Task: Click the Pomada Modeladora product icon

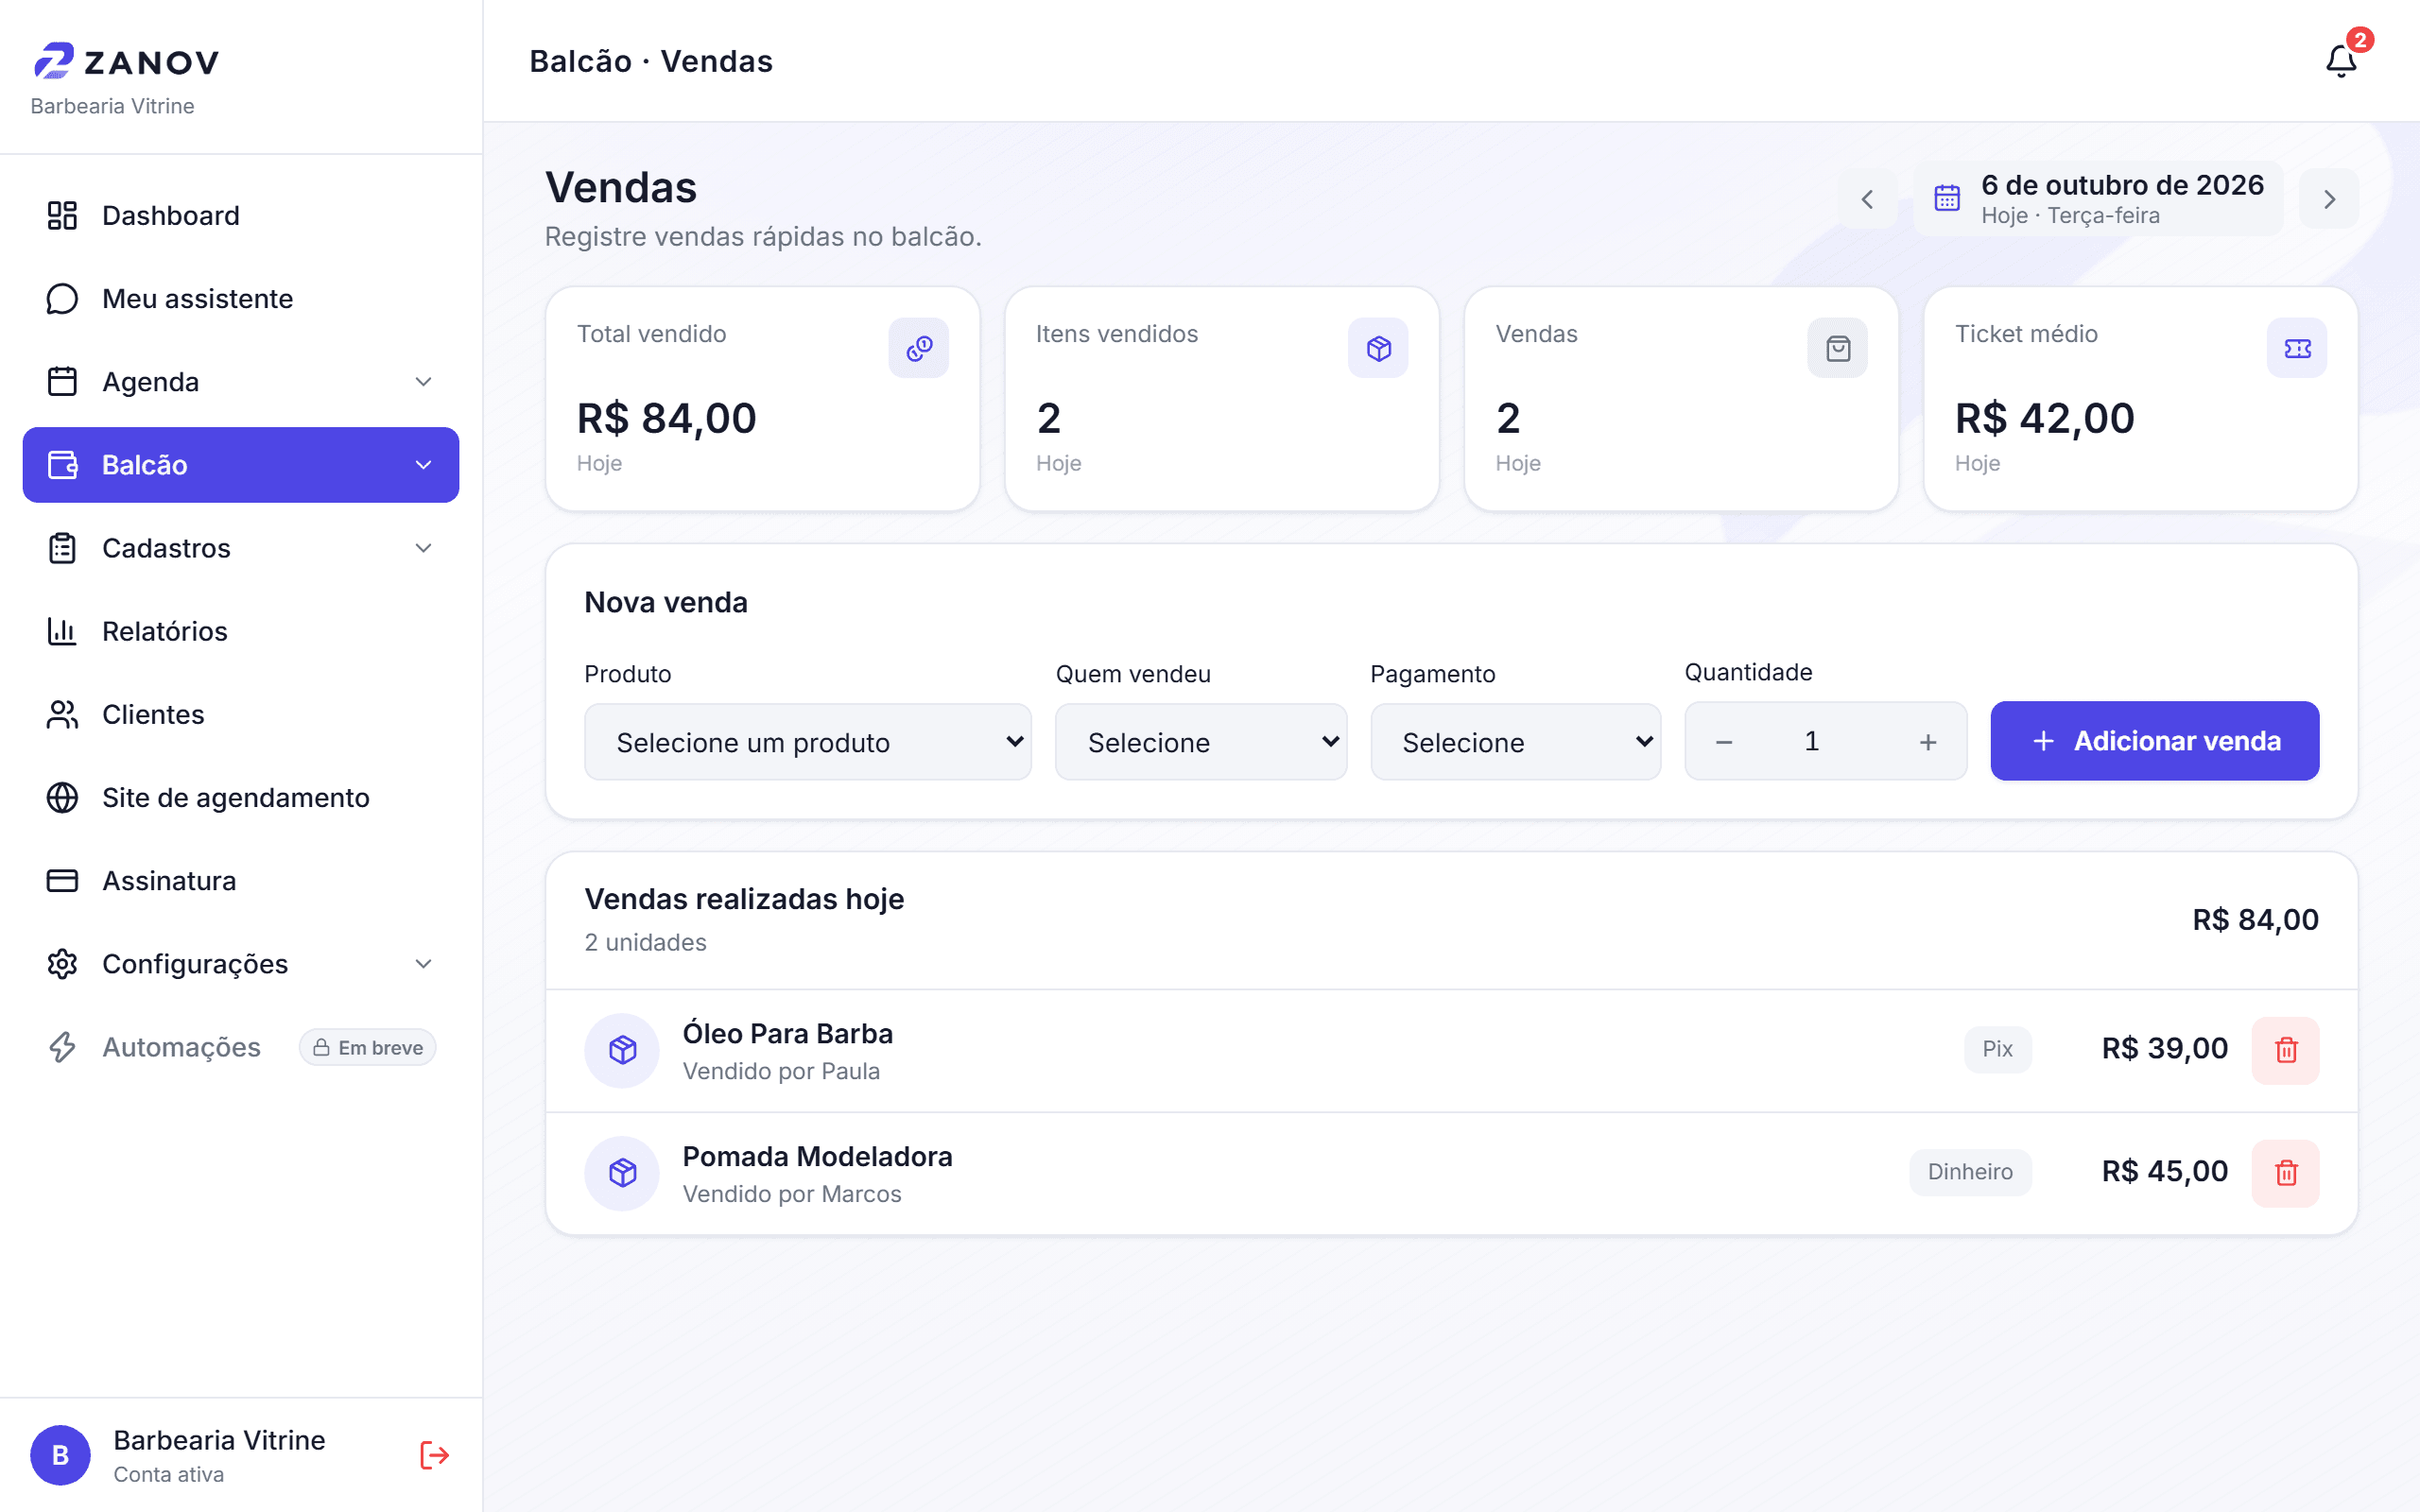Action: pos(622,1172)
